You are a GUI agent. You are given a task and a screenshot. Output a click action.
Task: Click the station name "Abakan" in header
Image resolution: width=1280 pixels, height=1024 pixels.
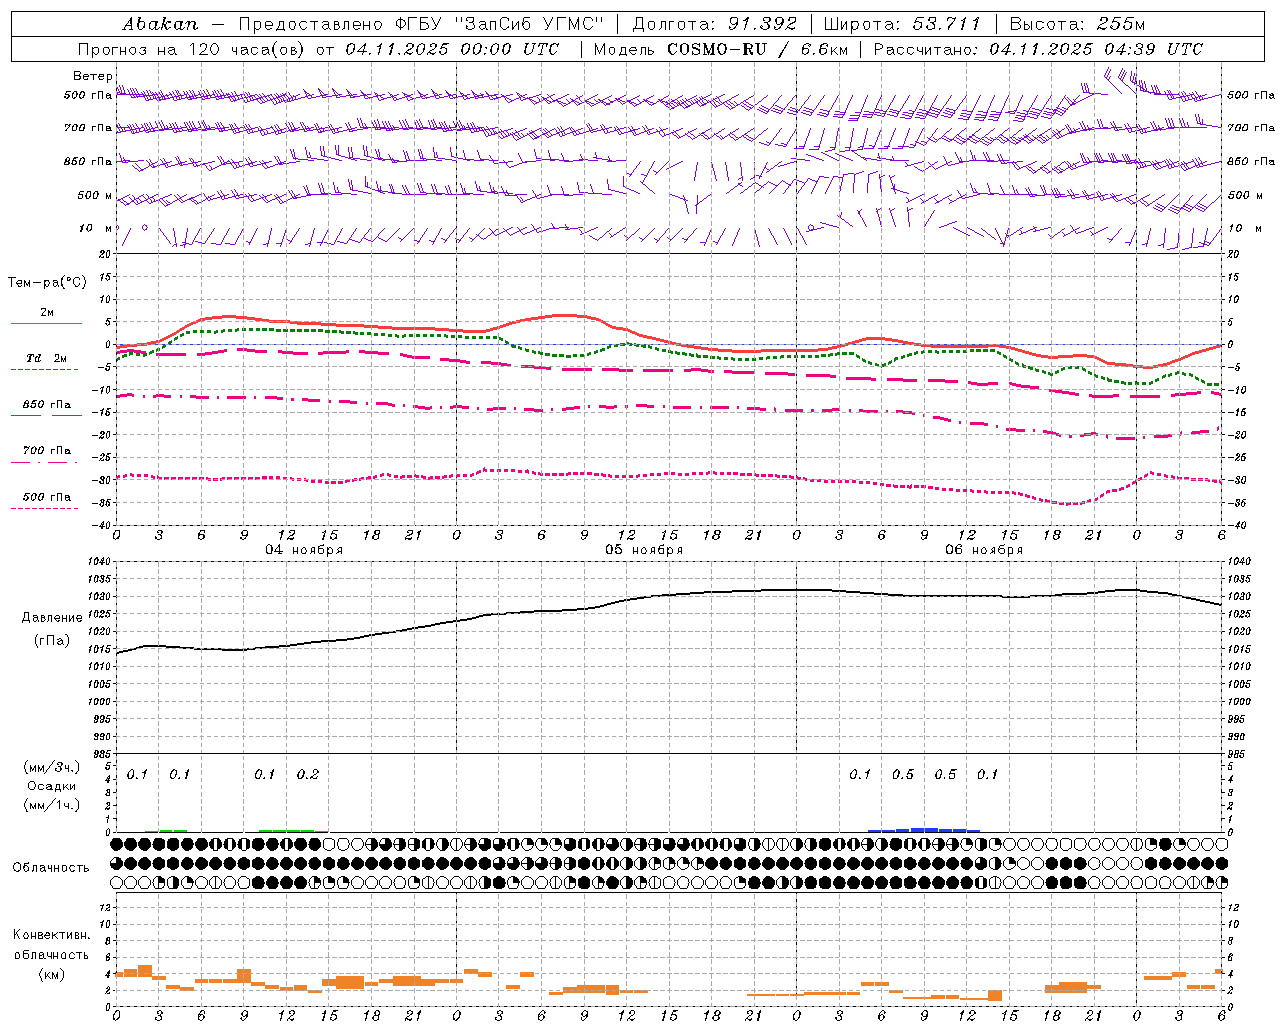coord(160,24)
